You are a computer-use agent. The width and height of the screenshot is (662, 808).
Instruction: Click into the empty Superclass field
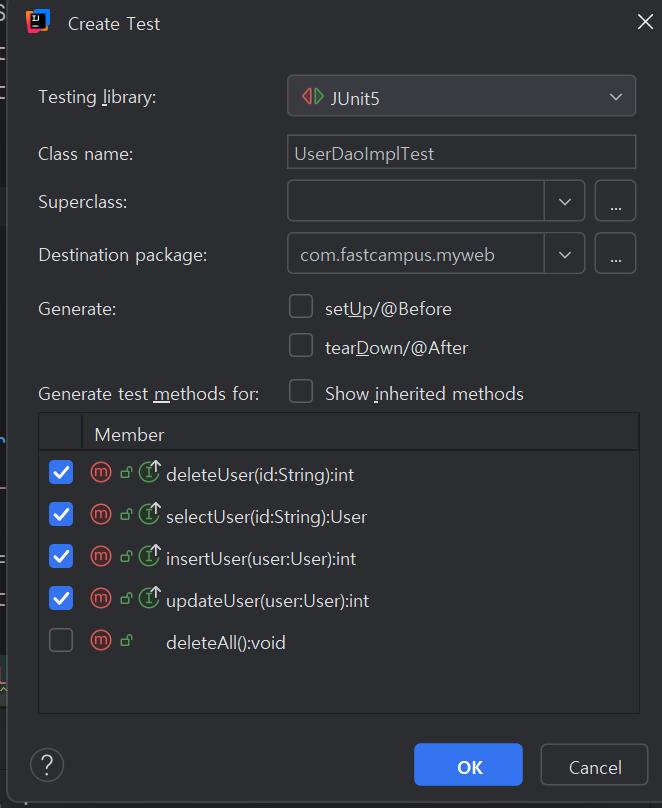pyautogui.click(x=416, y=201)
